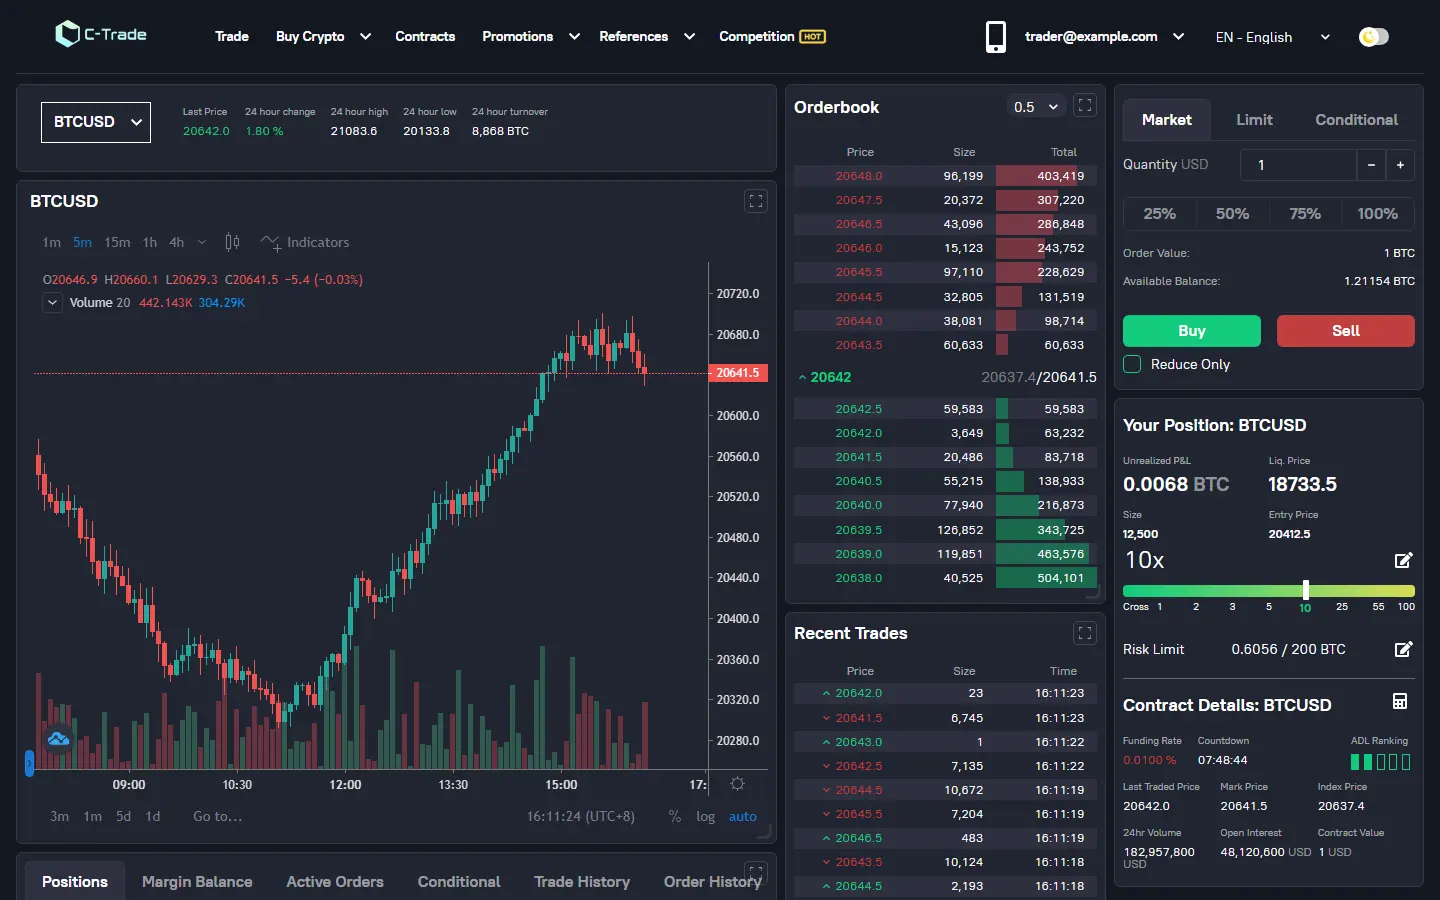Click Go to... date on chart

pos(218,816)
